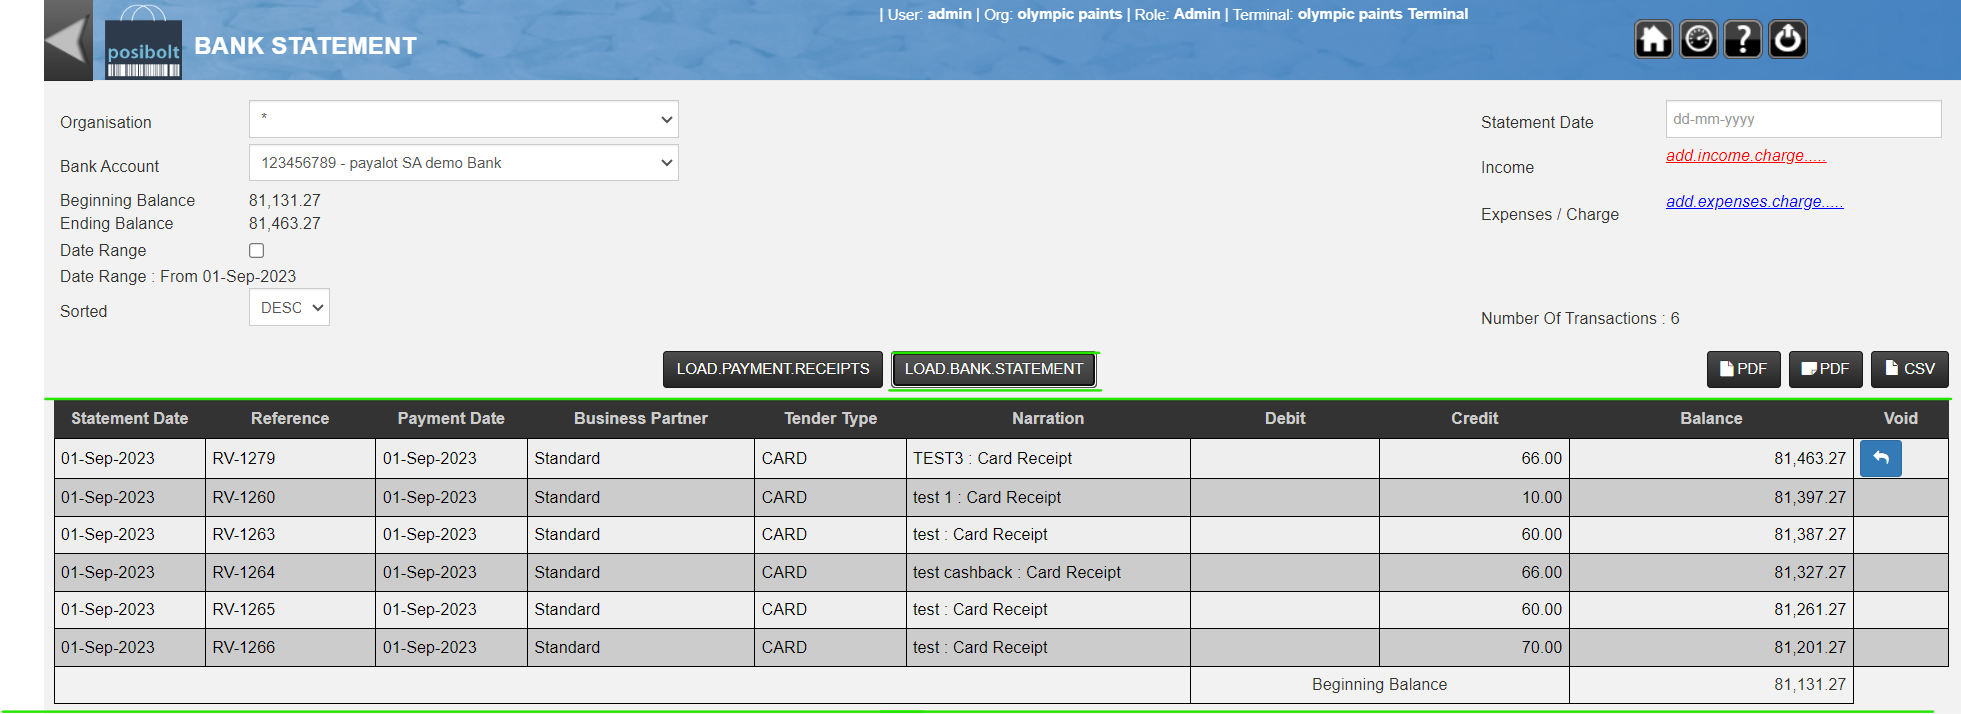
Task: Click narration 'test 1 : Card Receipt'
Action: [987, 498]
